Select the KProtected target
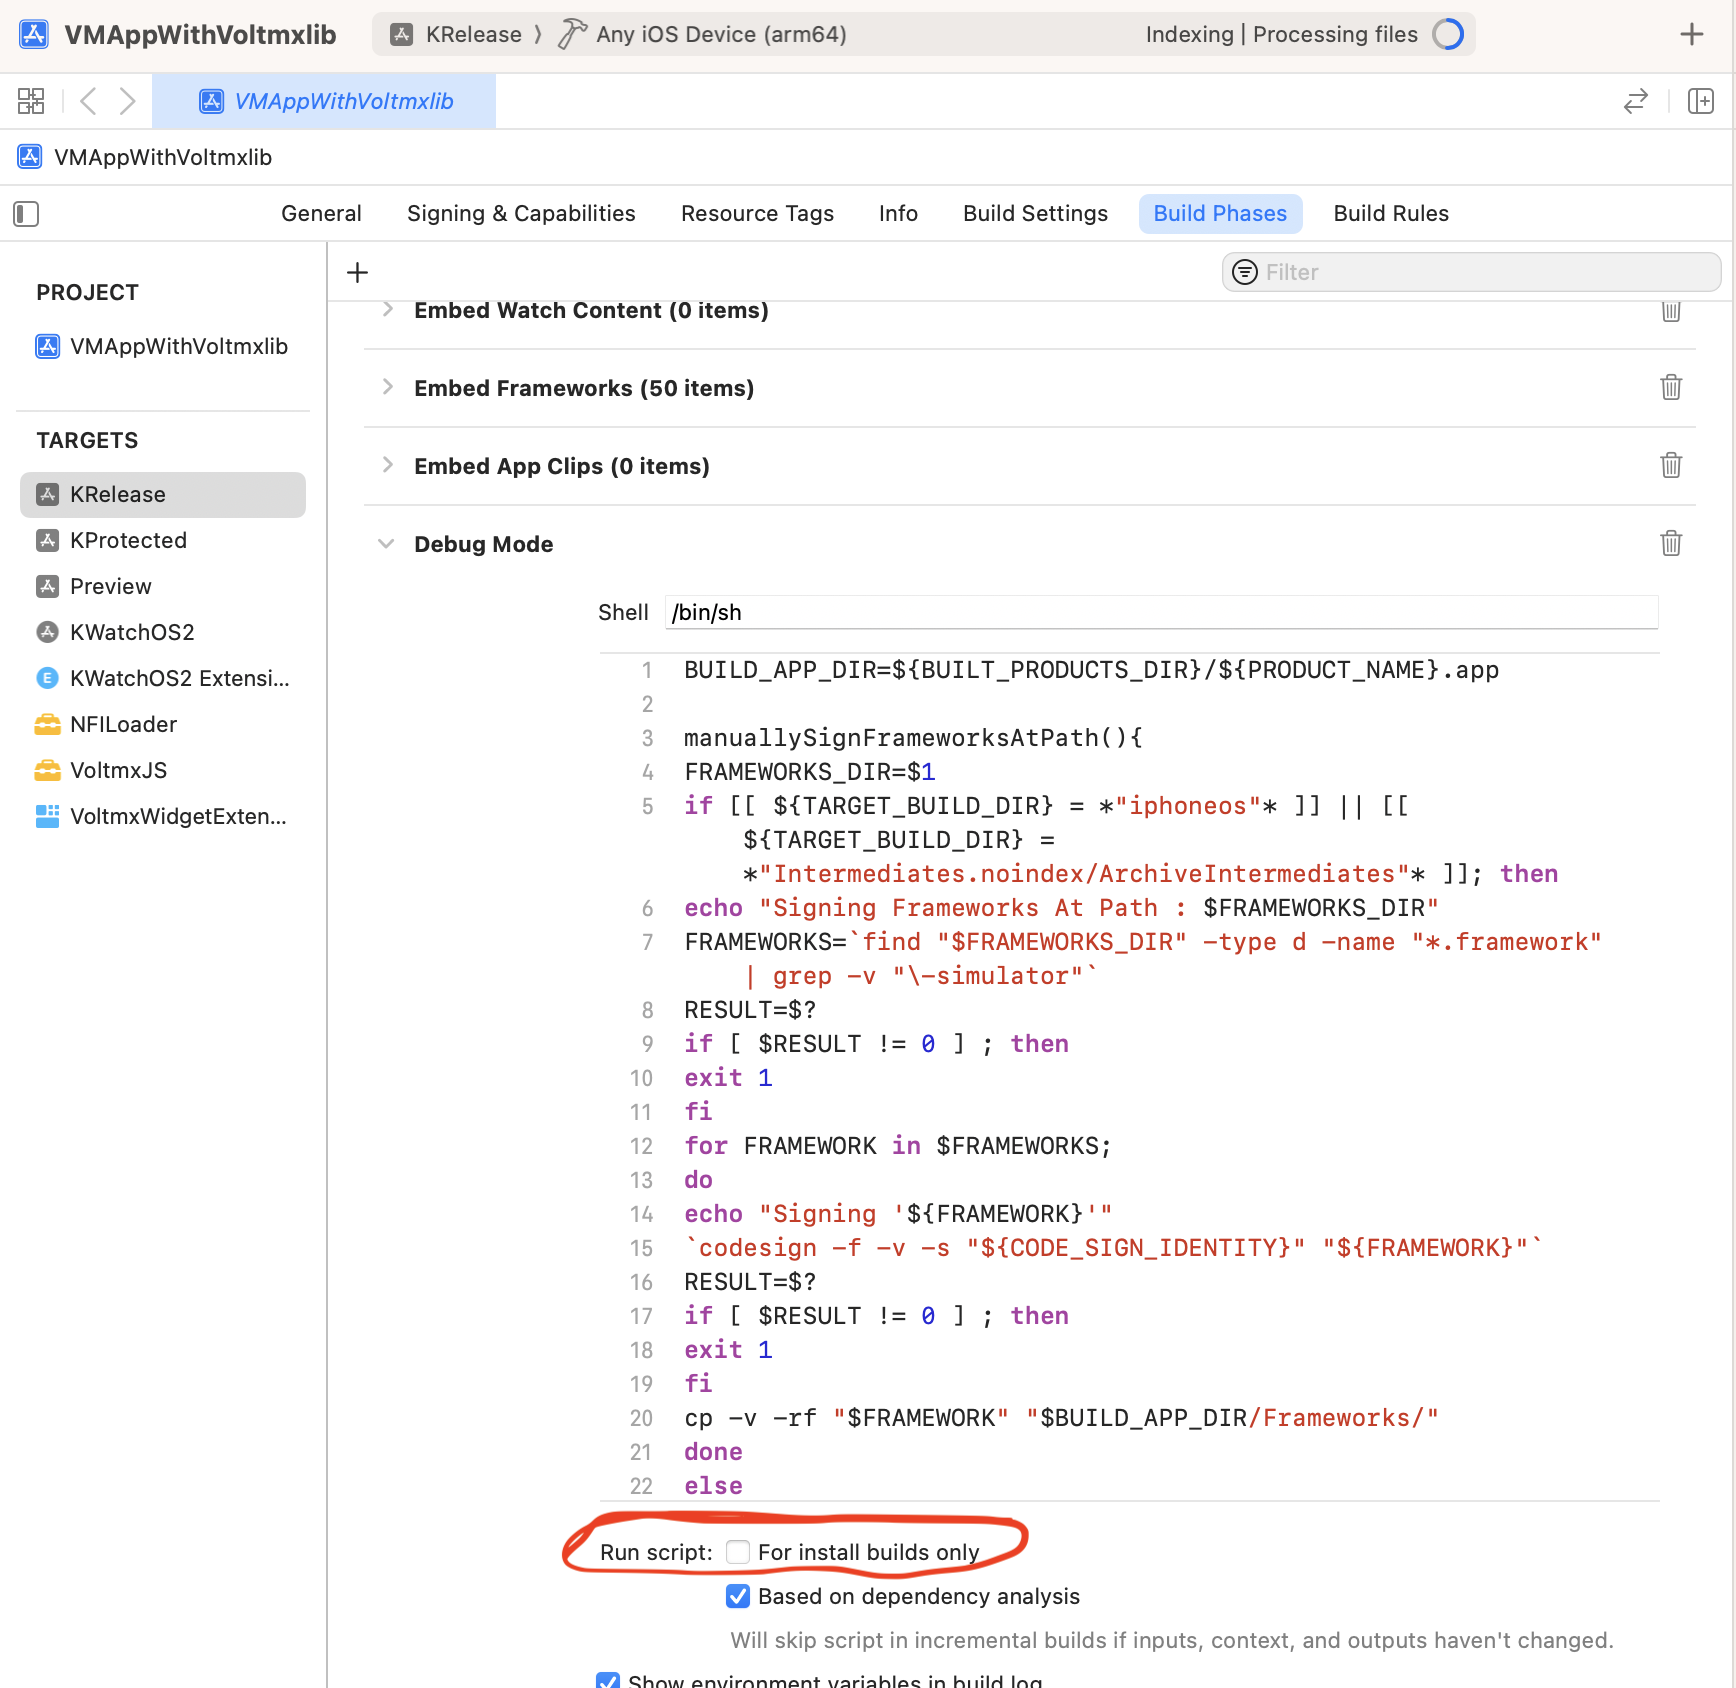 pos(128,541)
